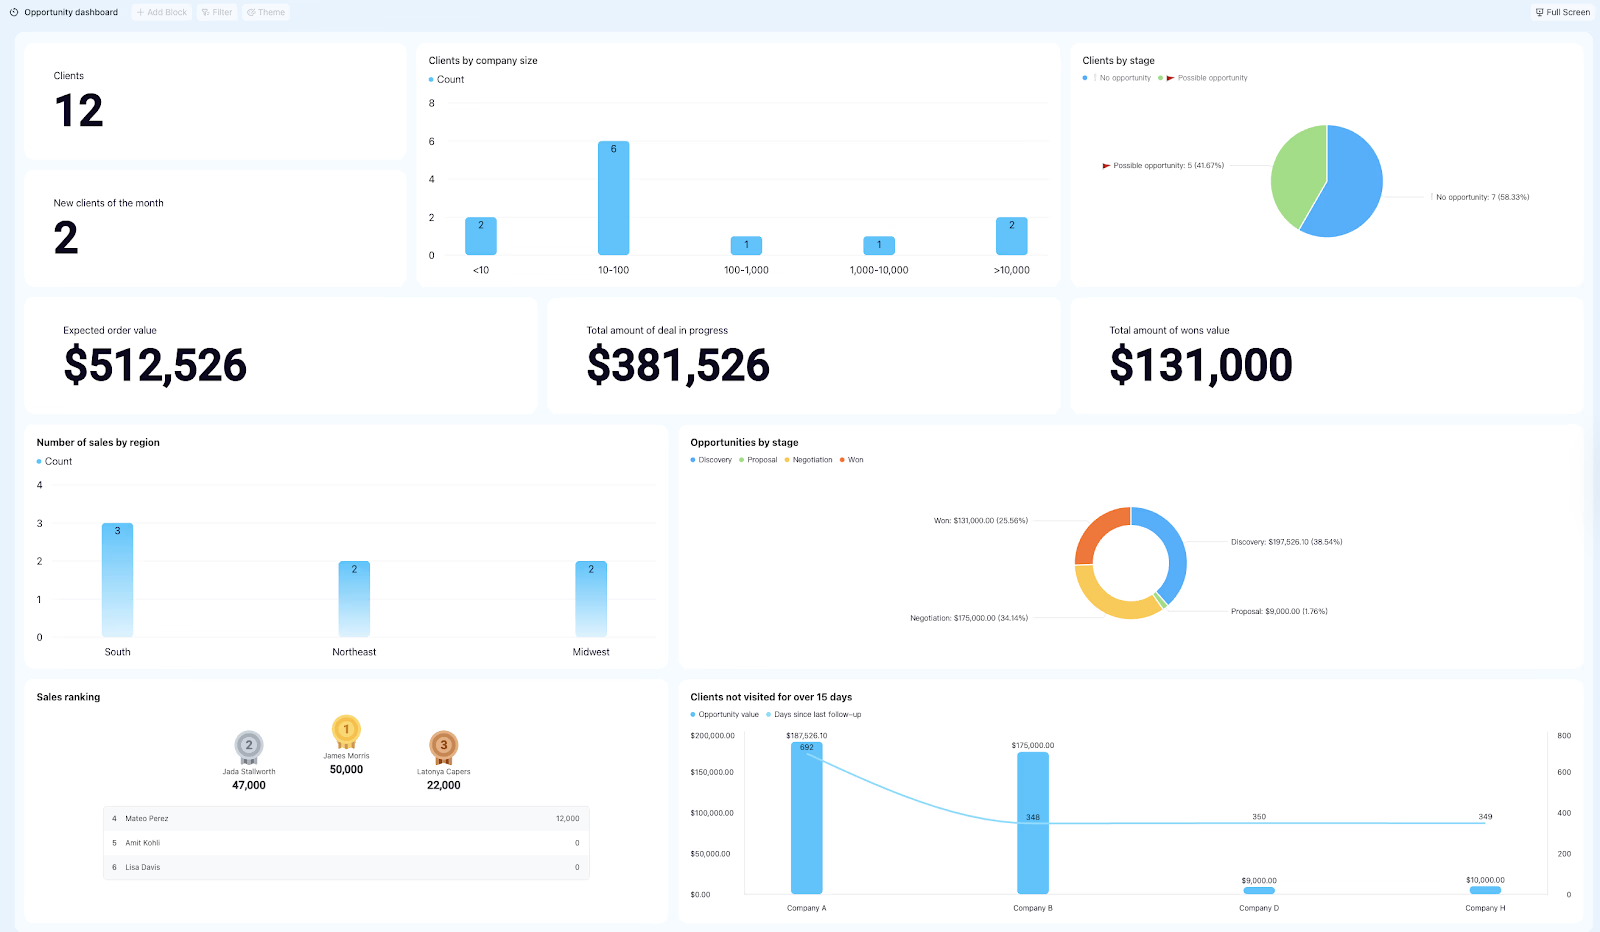This screenshot has width=1600, height=932.
Task: Click the bronze third-place medal icon
Action: coord(444,747)
